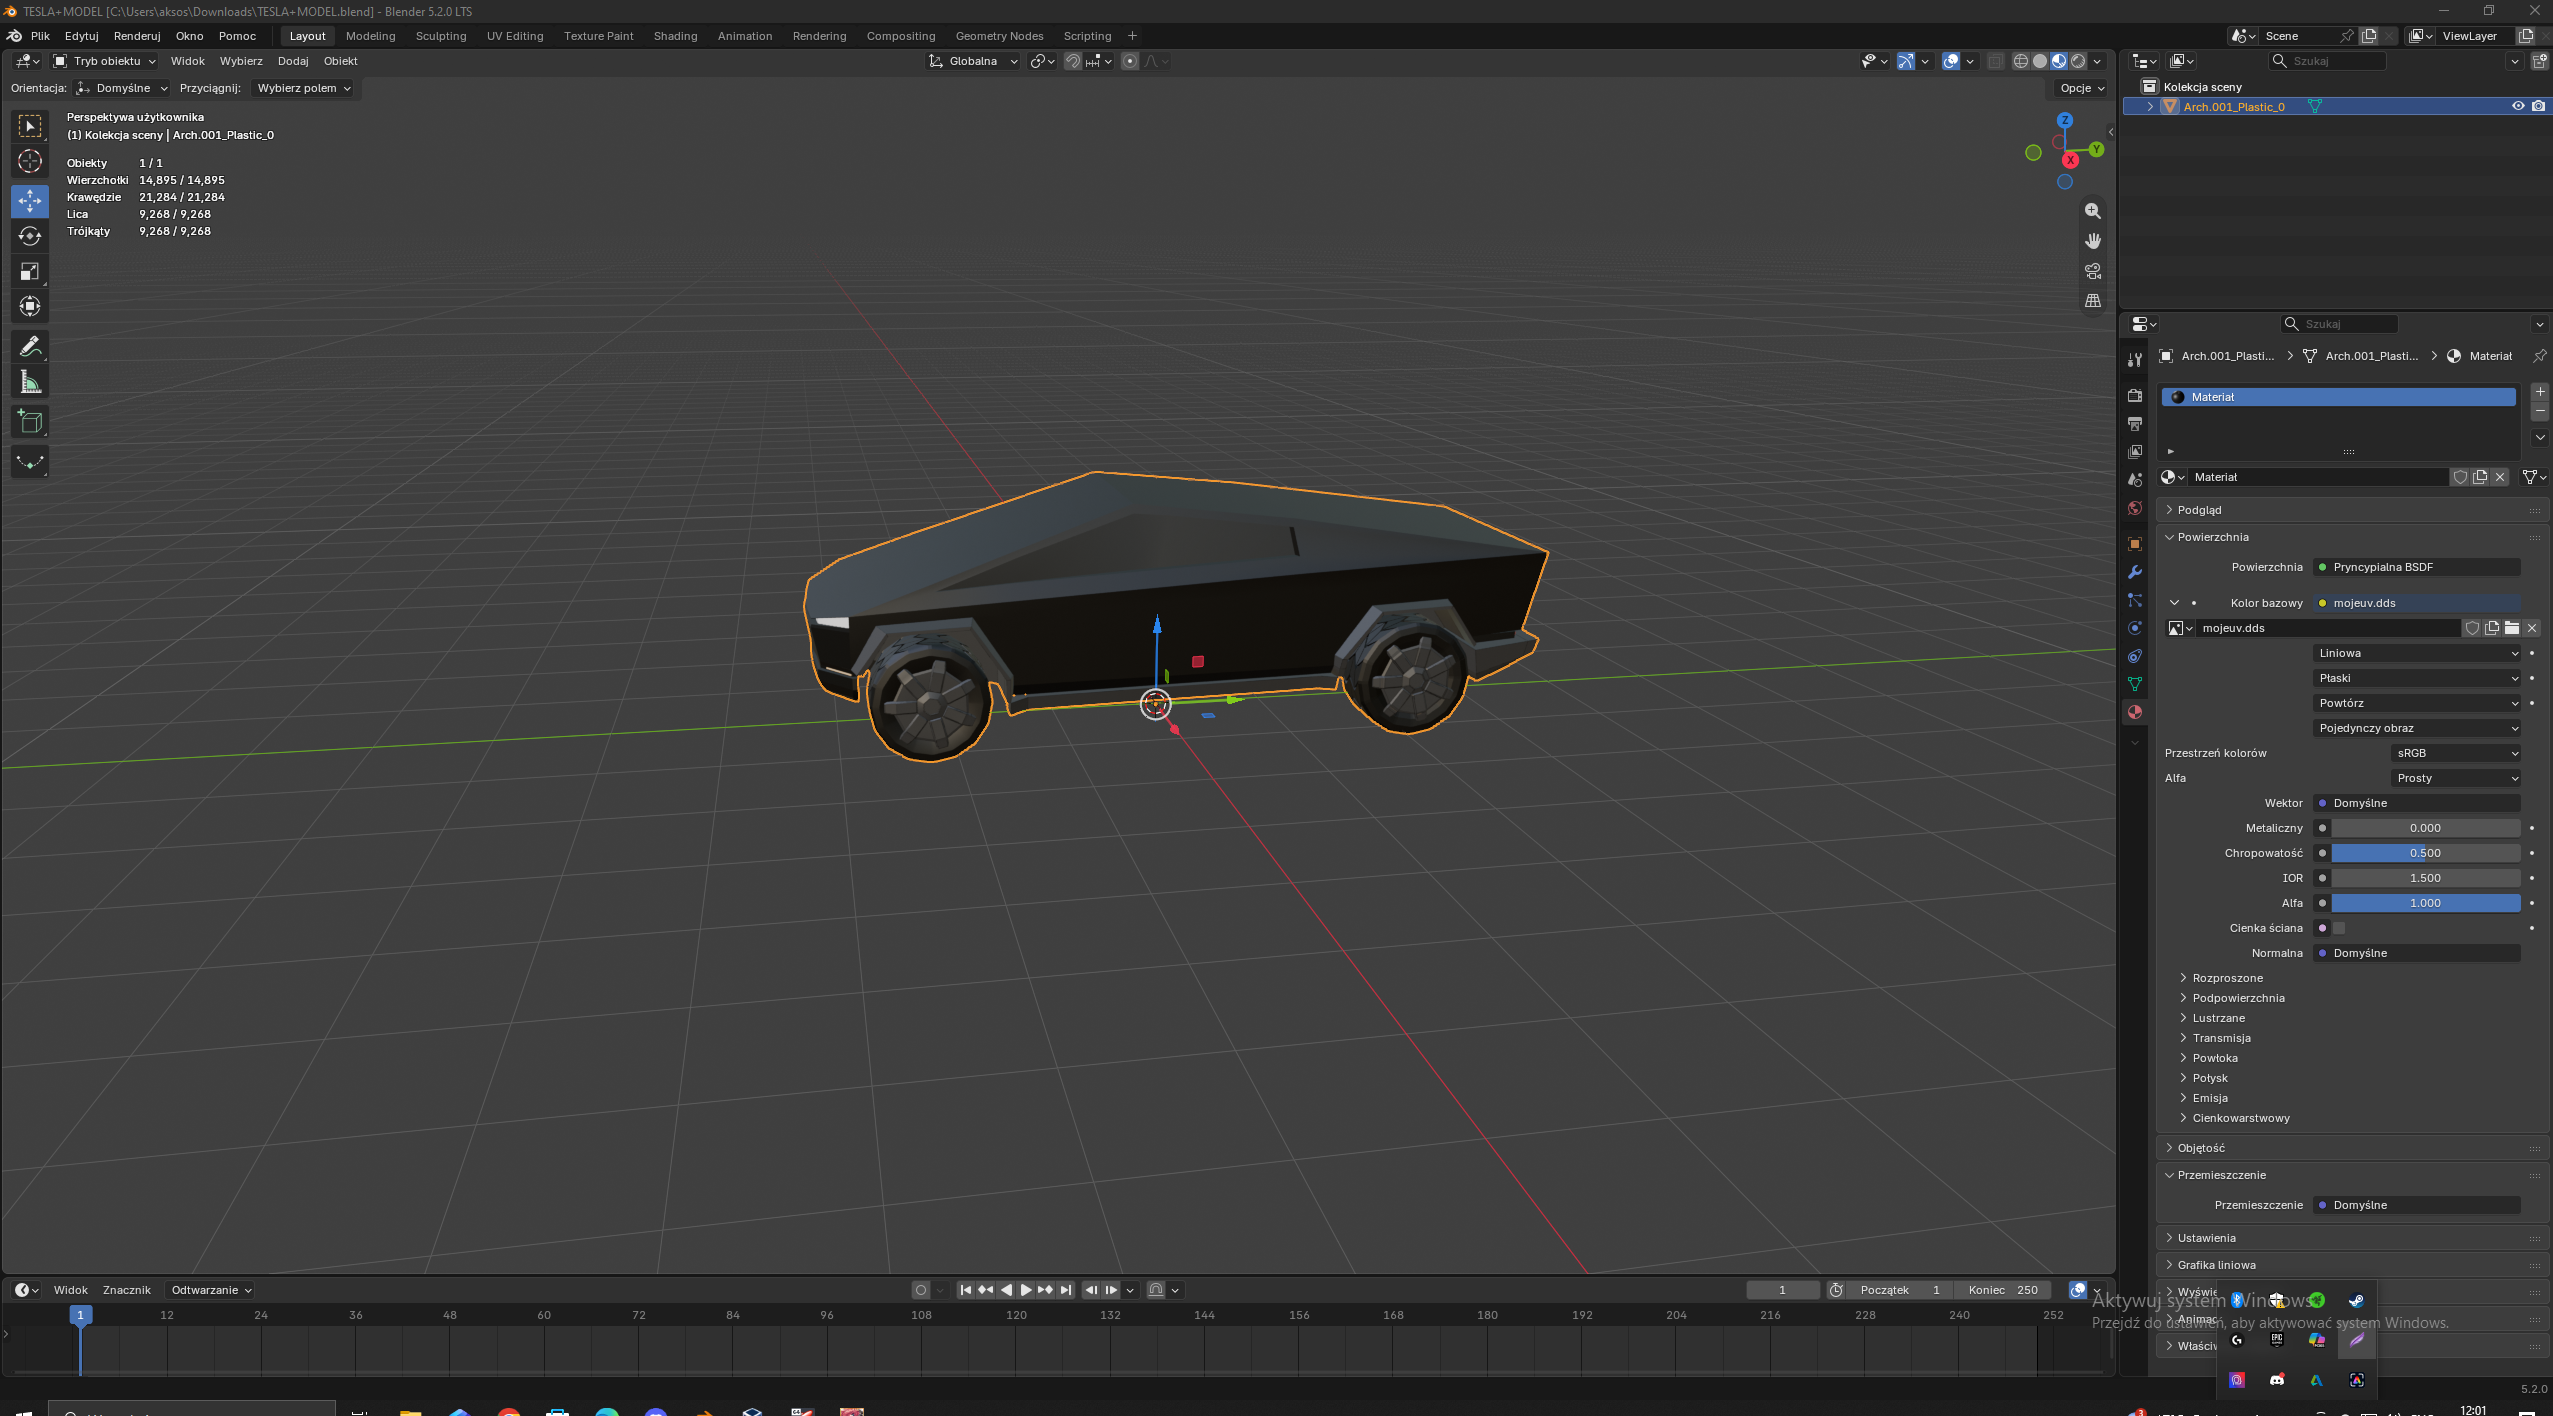2553x1416 pixels.
Task: Open the Dodaj menu in viewport header
Action: point(292,61)
